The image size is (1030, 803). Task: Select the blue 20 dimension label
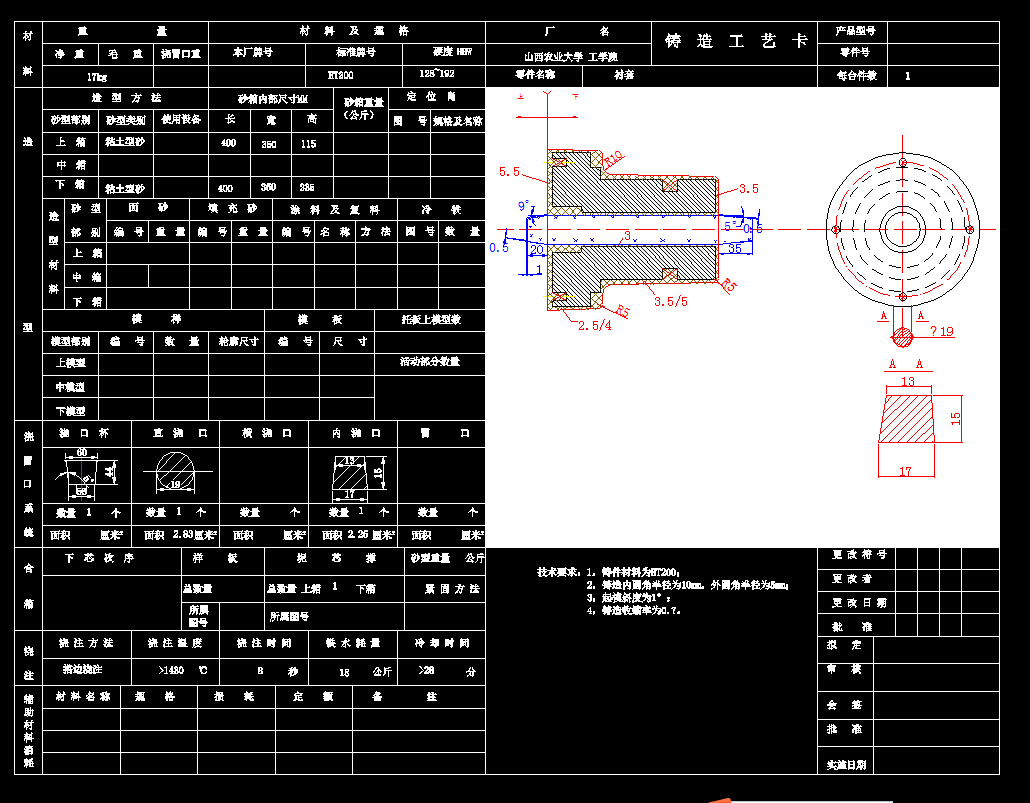[537, 250]
